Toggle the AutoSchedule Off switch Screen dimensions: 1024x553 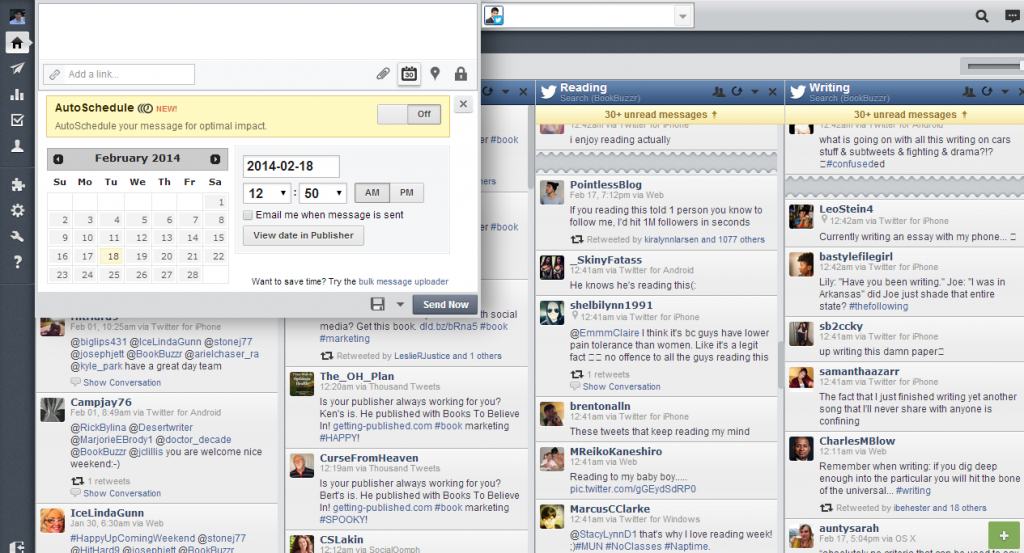(x=409, y=114)
